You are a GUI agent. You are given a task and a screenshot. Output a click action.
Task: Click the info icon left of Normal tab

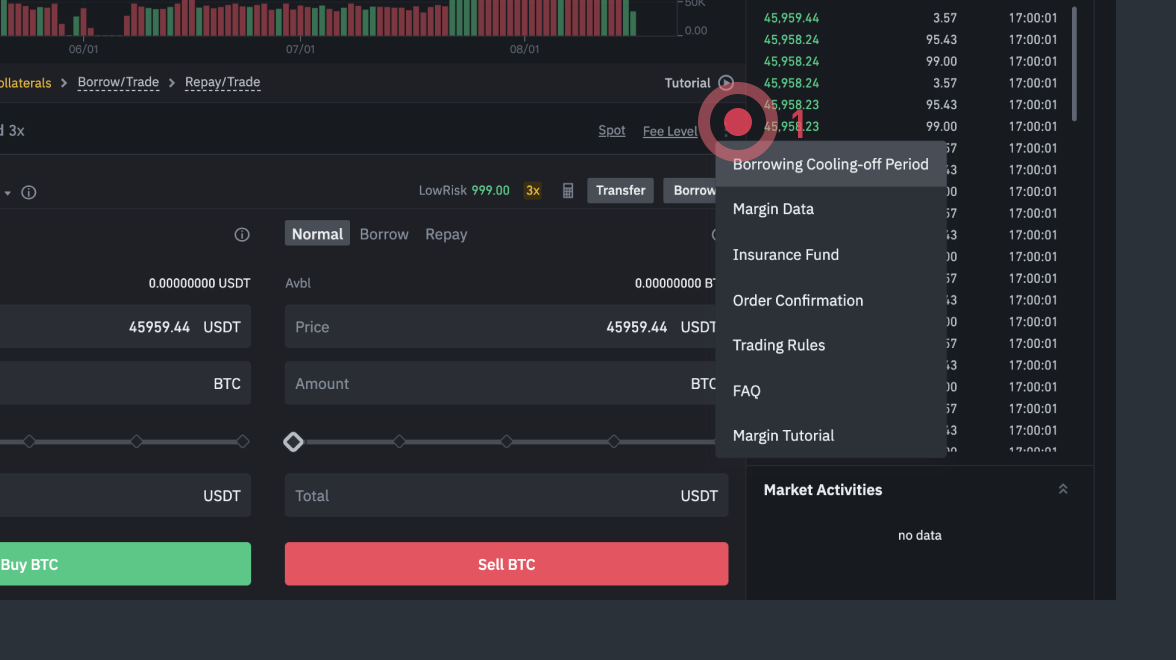(242, 235)
